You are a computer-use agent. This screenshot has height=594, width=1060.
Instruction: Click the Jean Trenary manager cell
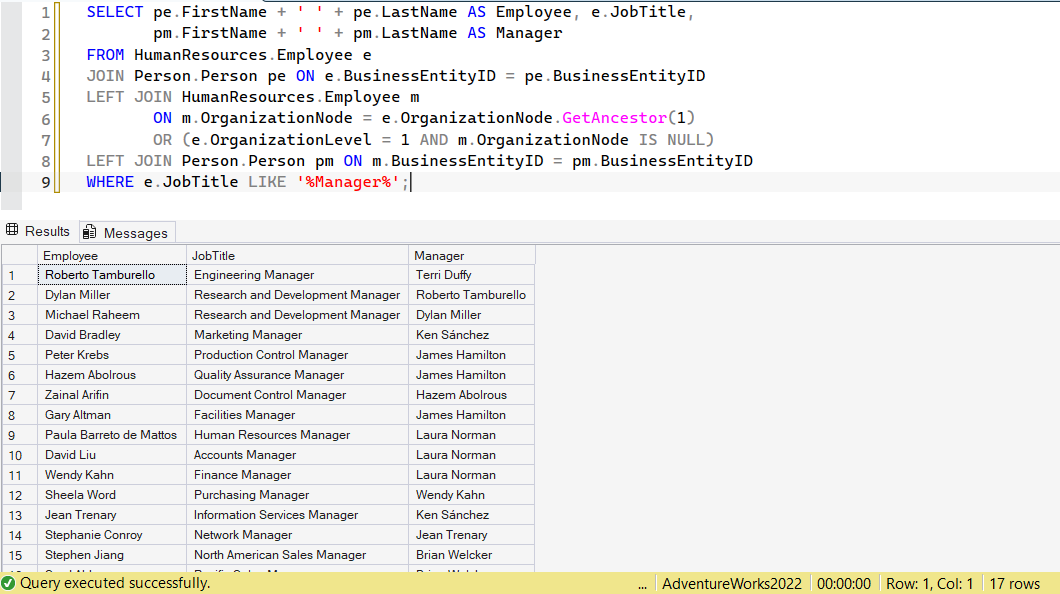[x=472, y=535]
